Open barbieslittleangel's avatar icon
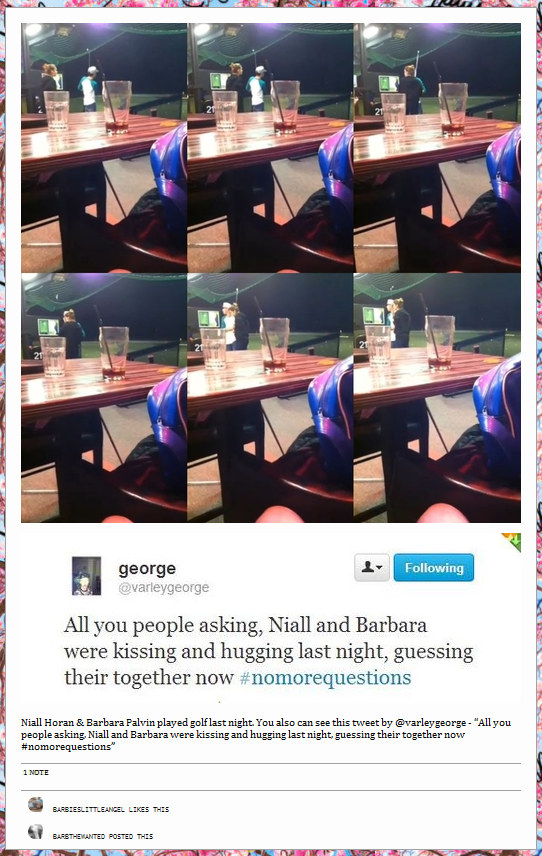The width and height of the screenshot is (542, 856). click(x=35, y=804)
